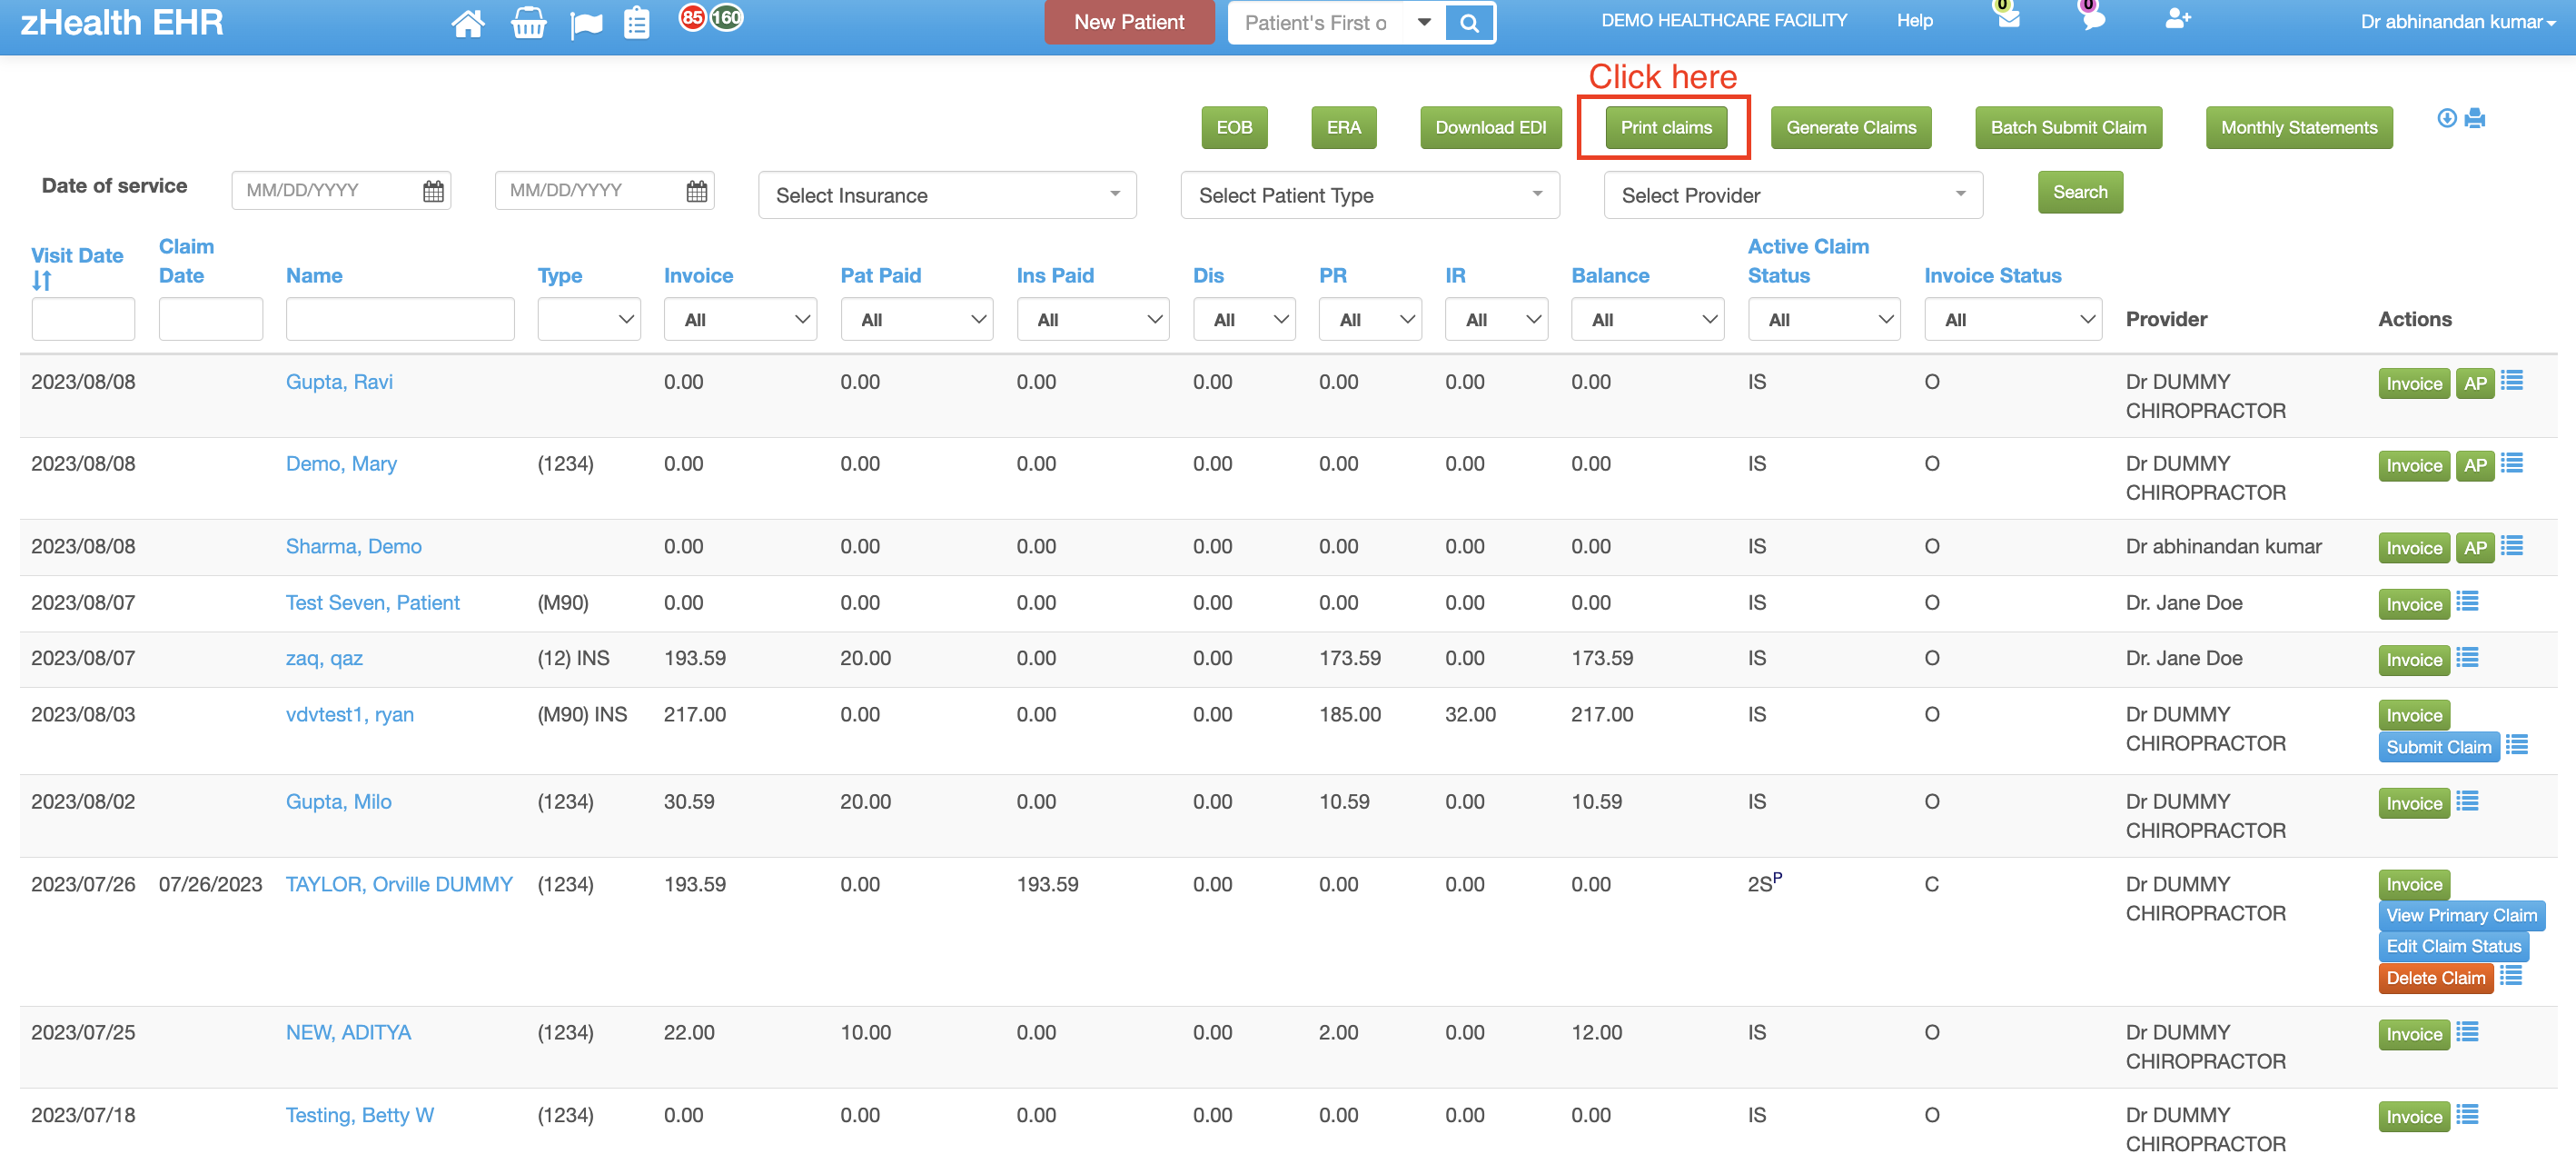Click the New Patient button
Viewport: 2576px width, 1154px height.
[x=1128, y=22]
